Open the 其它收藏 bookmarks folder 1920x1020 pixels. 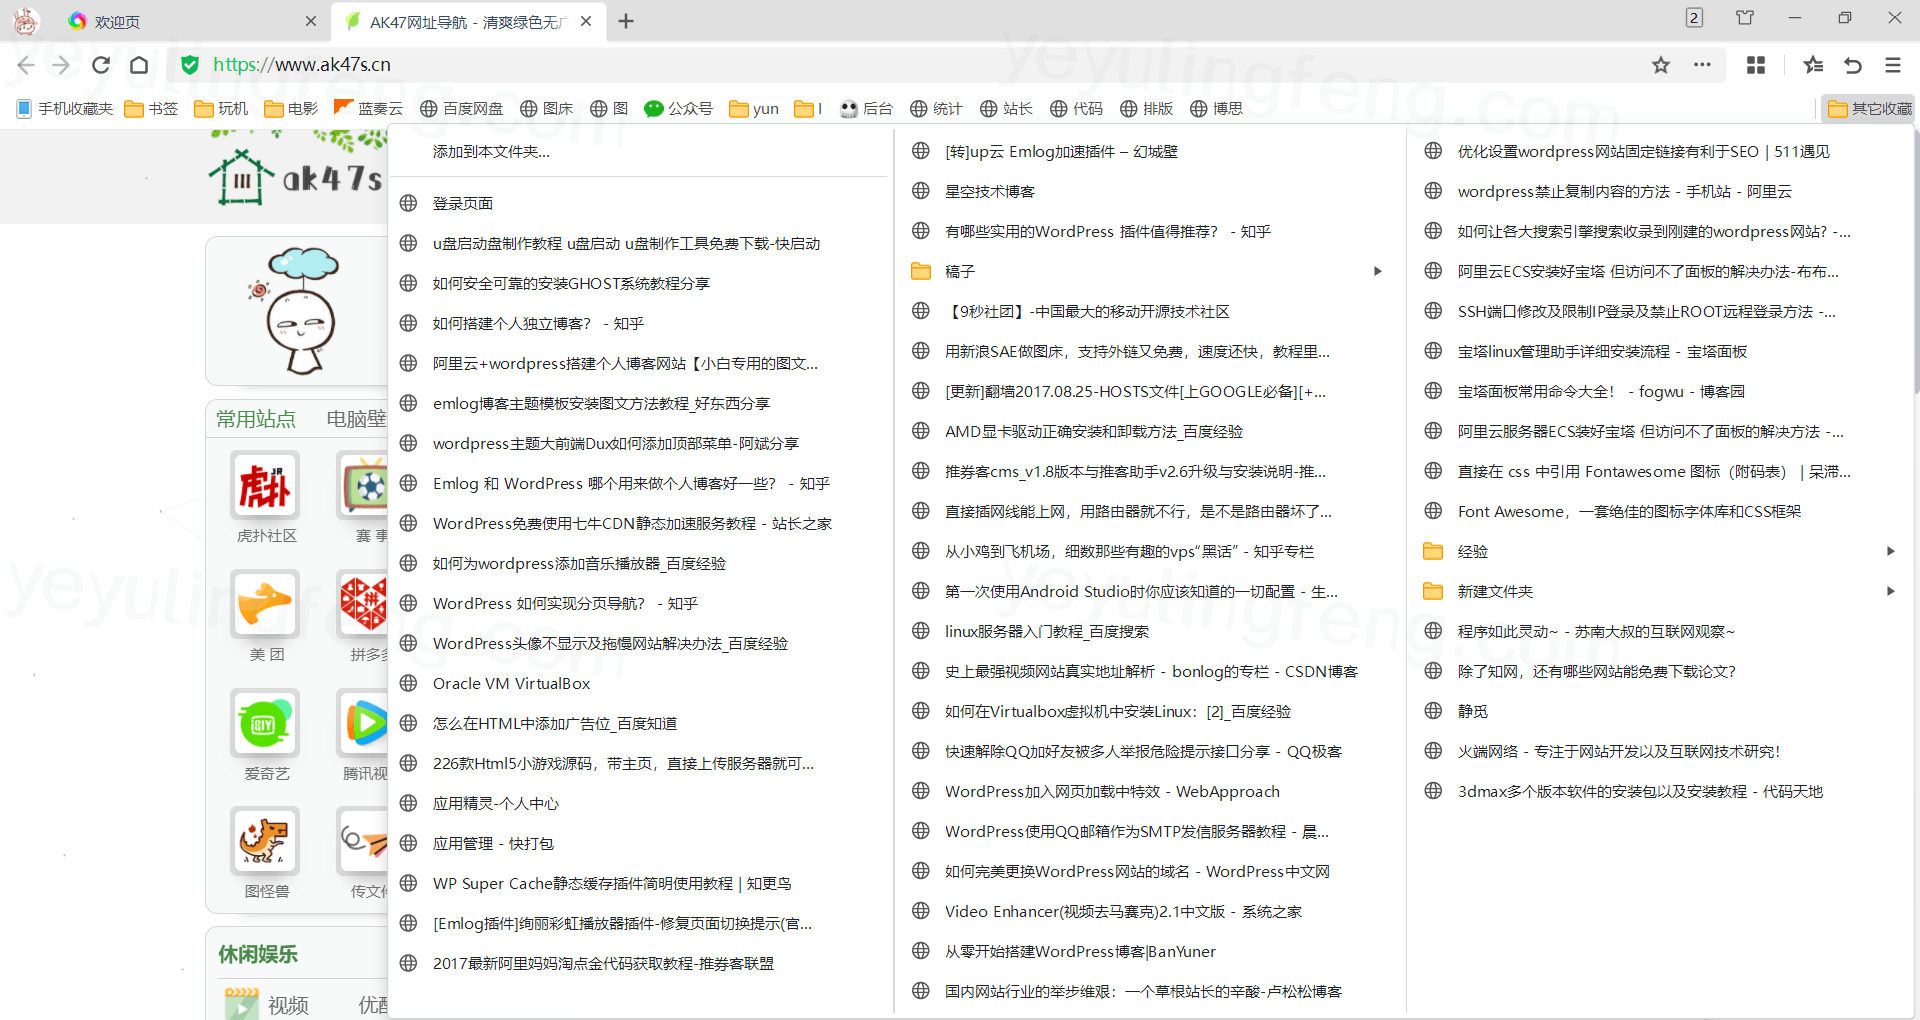coord(1869,108)
